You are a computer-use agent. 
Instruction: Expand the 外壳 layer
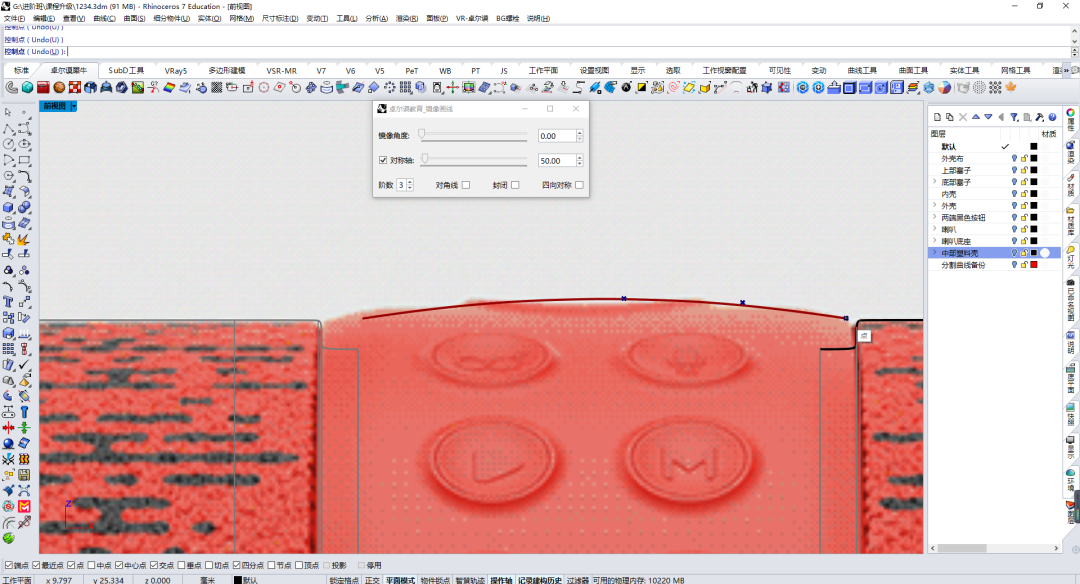coord(935,205)
